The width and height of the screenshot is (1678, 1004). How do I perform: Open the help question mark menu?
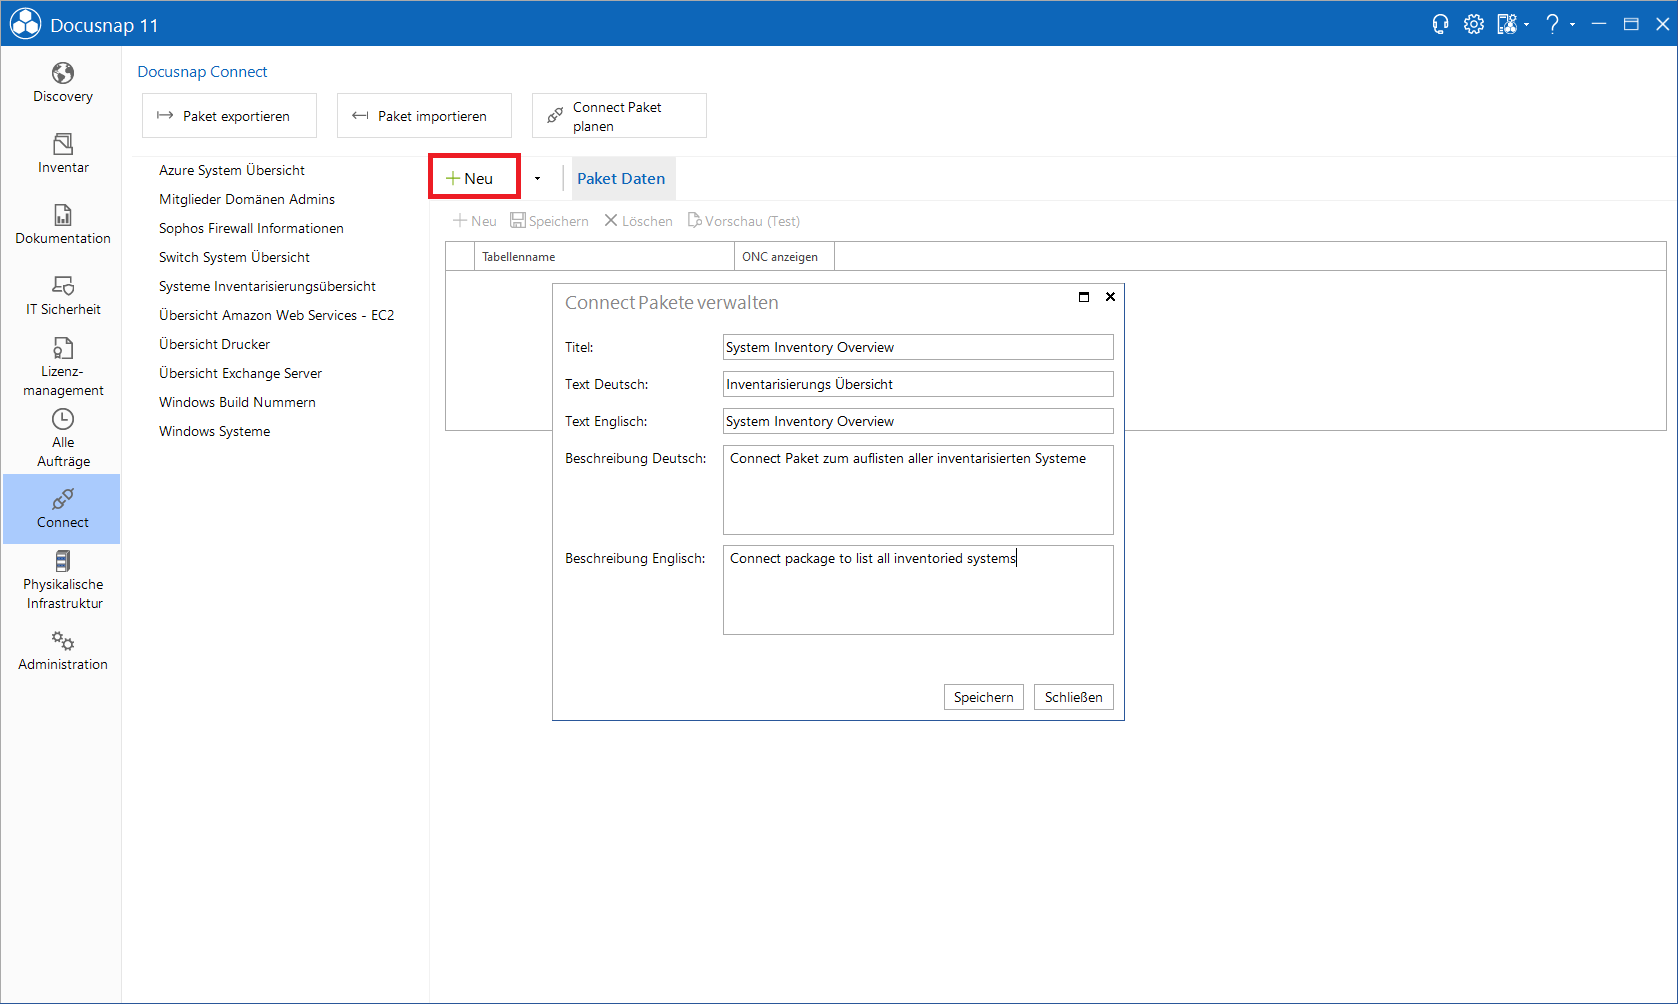click(1552, 24)
